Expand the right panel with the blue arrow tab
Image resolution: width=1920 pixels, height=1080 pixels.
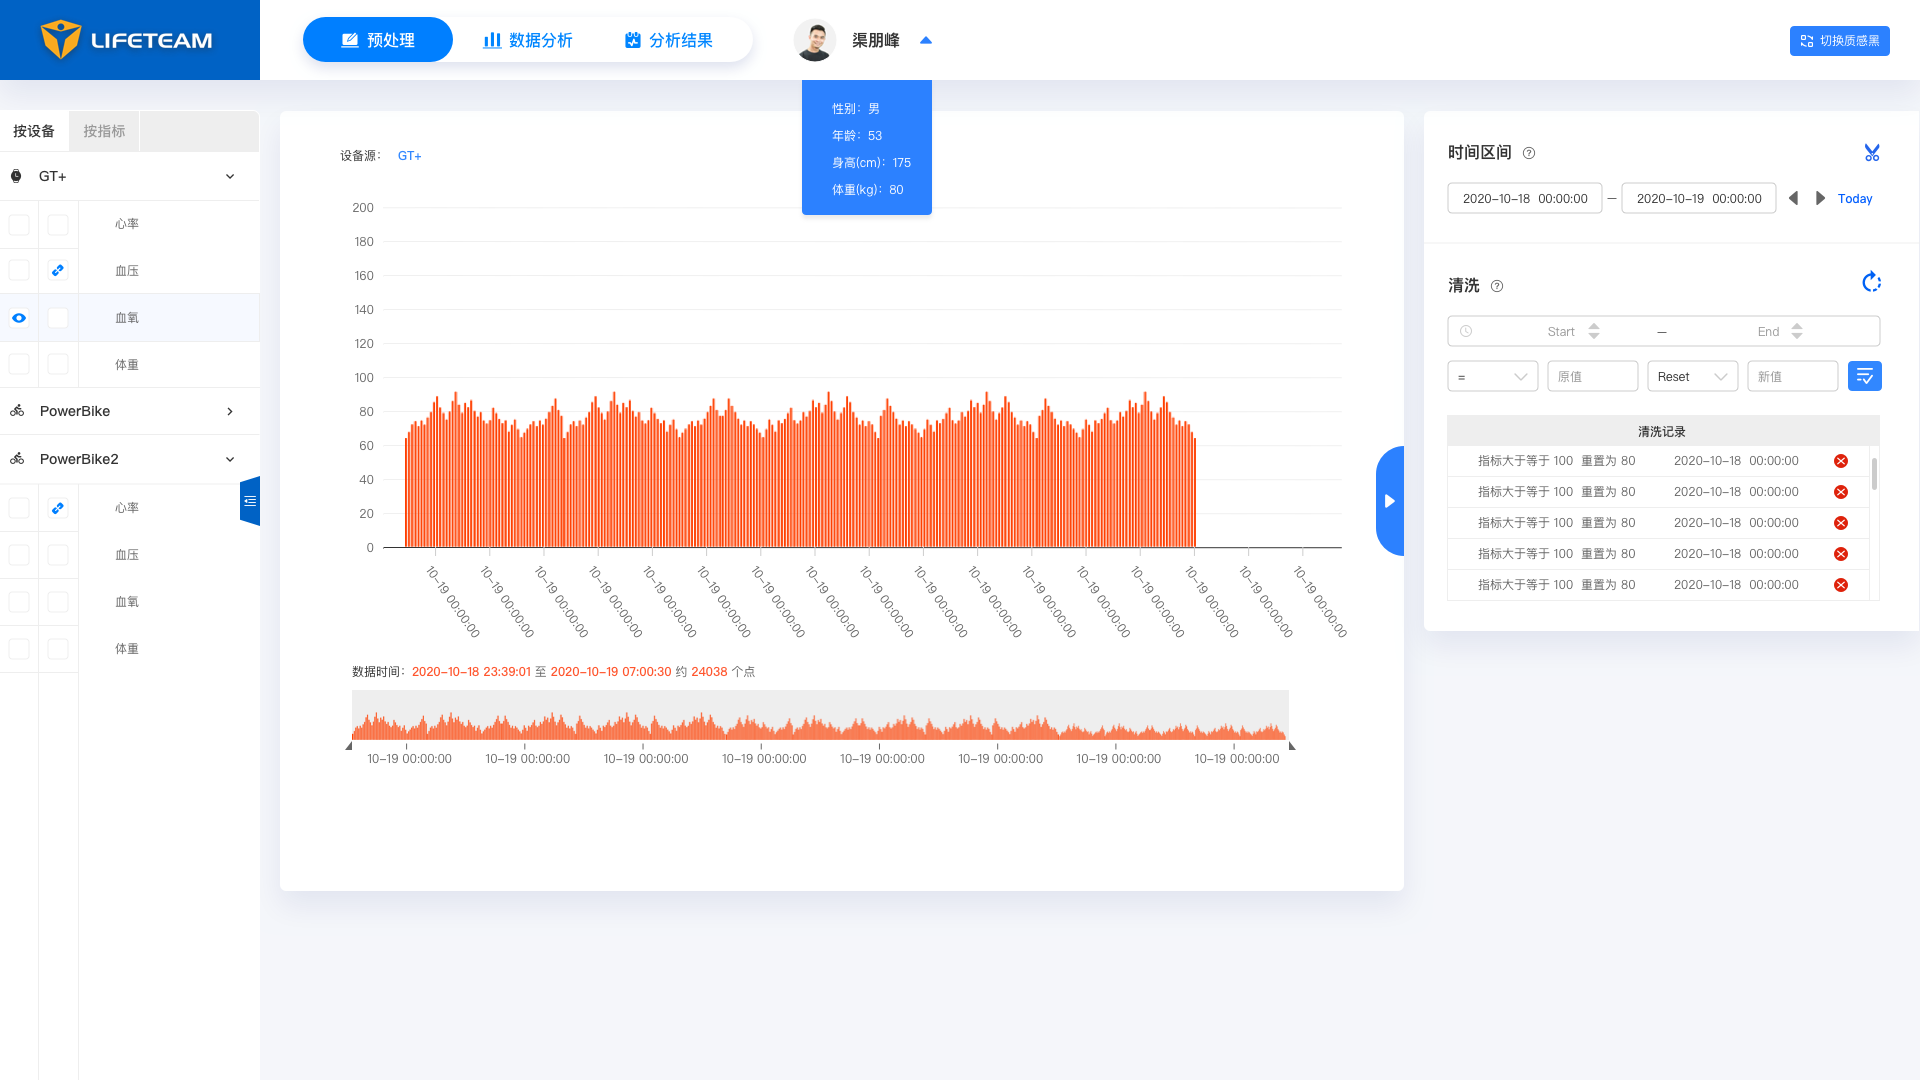coord(1389,501)
